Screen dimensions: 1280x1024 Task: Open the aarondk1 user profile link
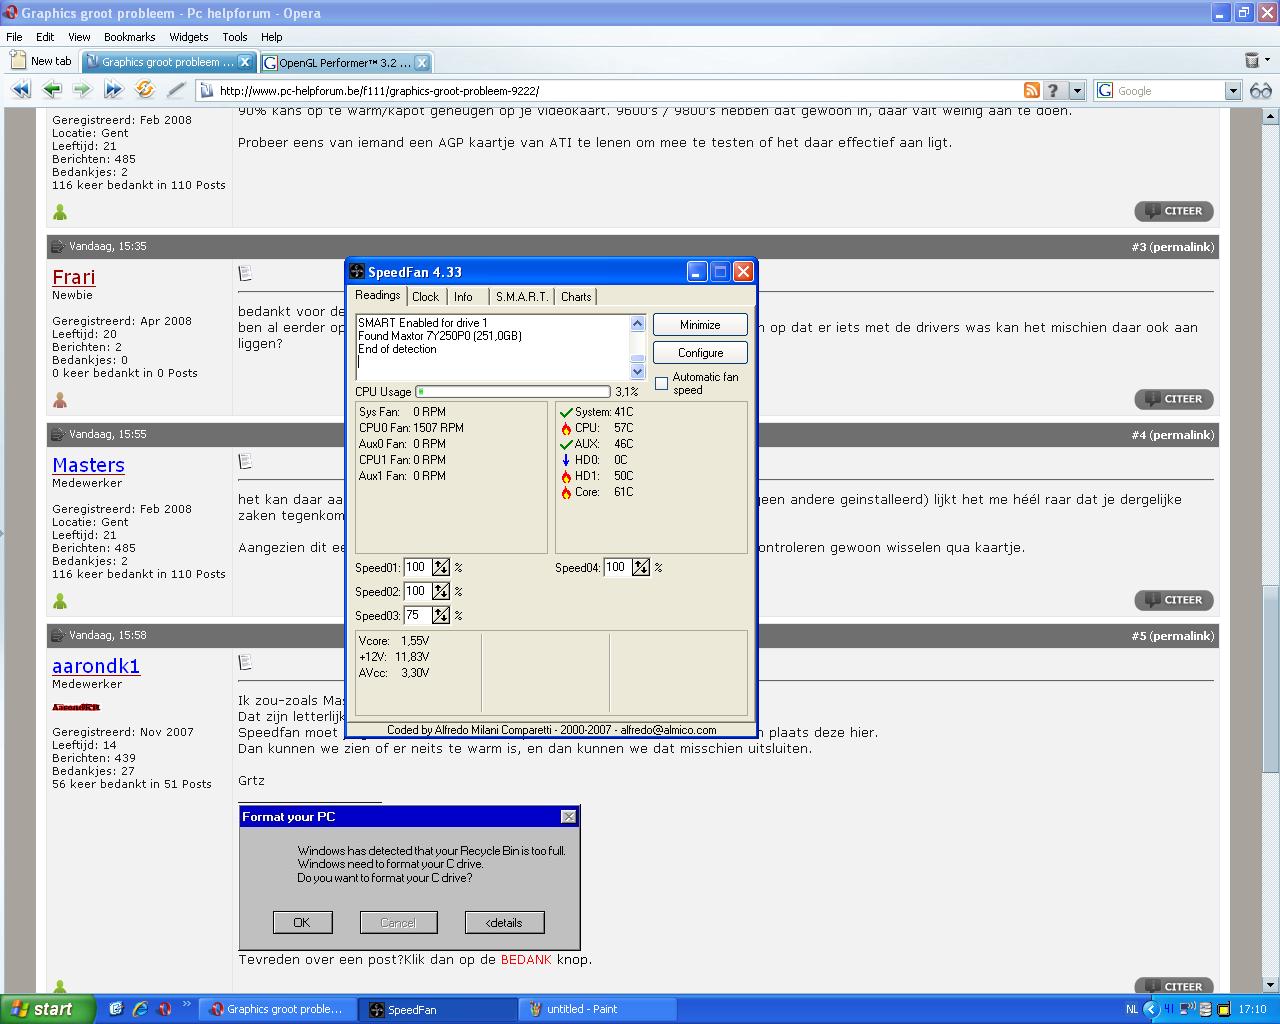click(x=96, y=666)
